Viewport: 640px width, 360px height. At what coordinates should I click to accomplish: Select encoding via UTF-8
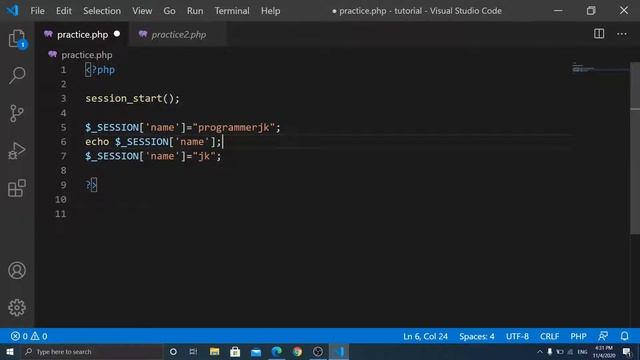517,336
